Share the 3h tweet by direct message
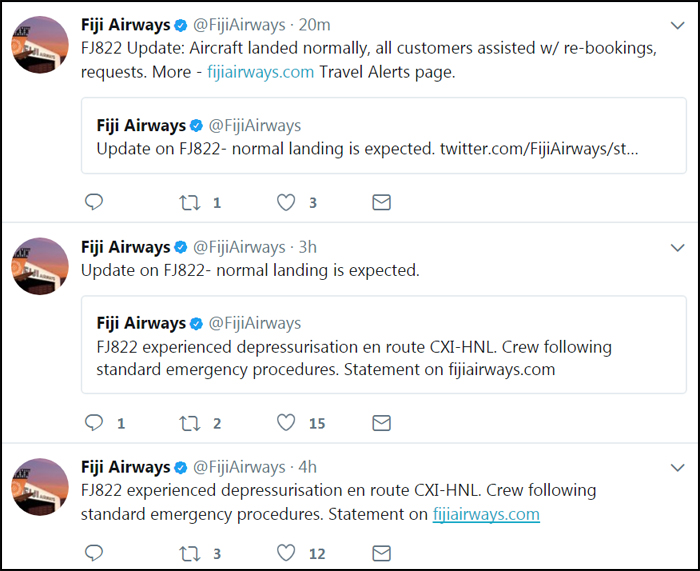The height and width of the screenshot is (571, 700). (x=381, y=423)
